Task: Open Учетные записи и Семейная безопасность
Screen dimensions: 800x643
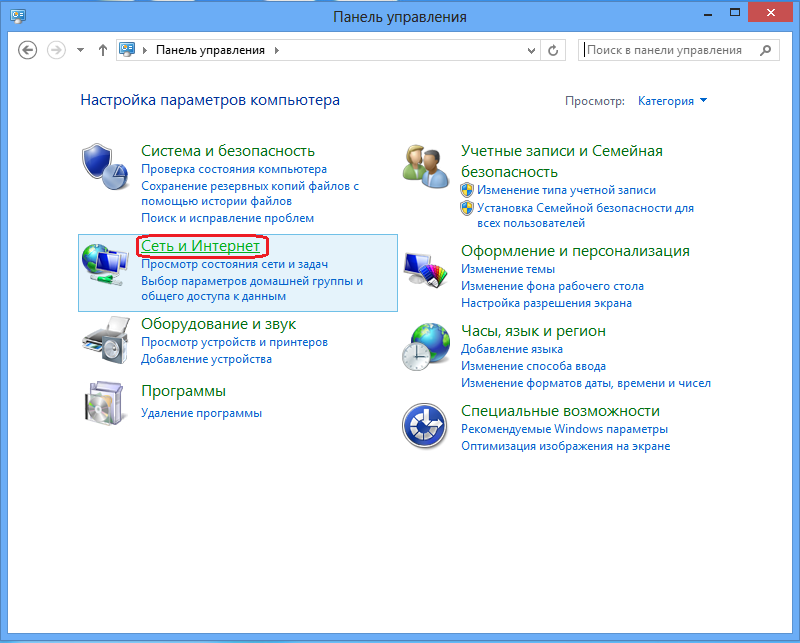Action: click(562, 161)
